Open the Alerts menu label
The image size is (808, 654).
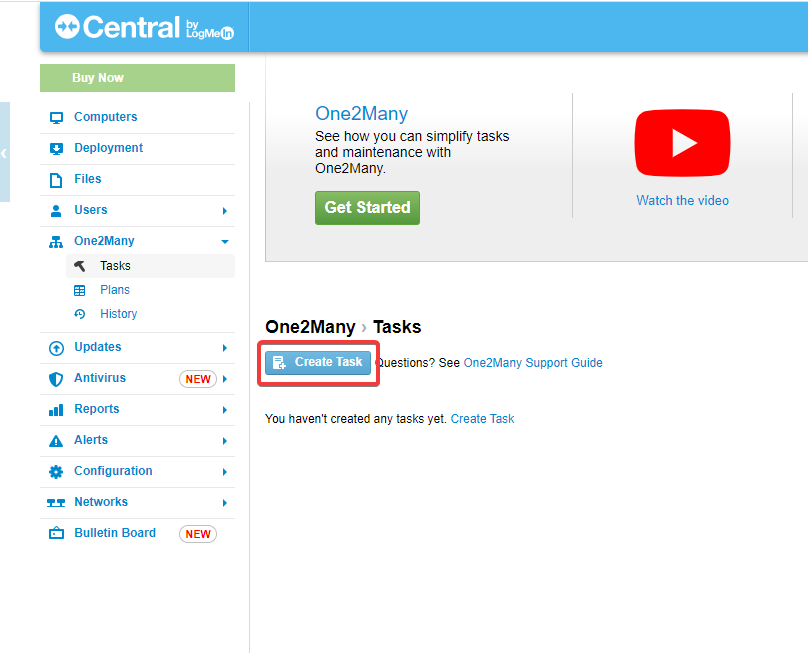click(x=91, y=440)
